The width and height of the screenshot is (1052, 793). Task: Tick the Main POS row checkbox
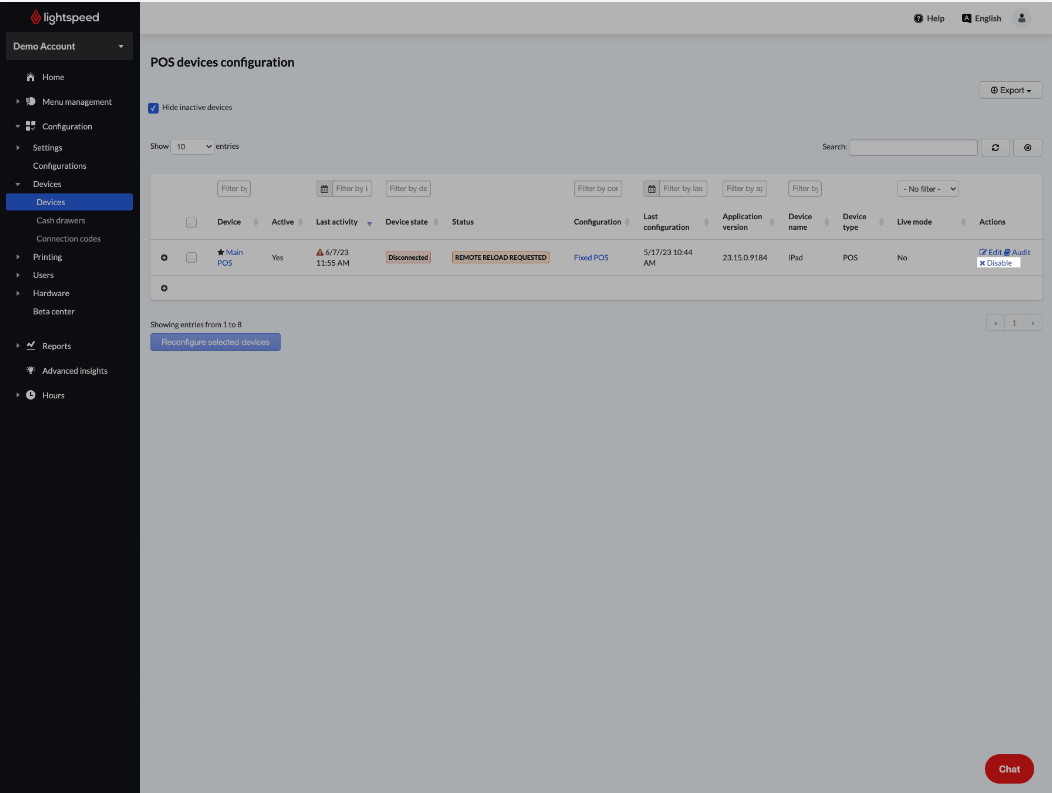191,258
